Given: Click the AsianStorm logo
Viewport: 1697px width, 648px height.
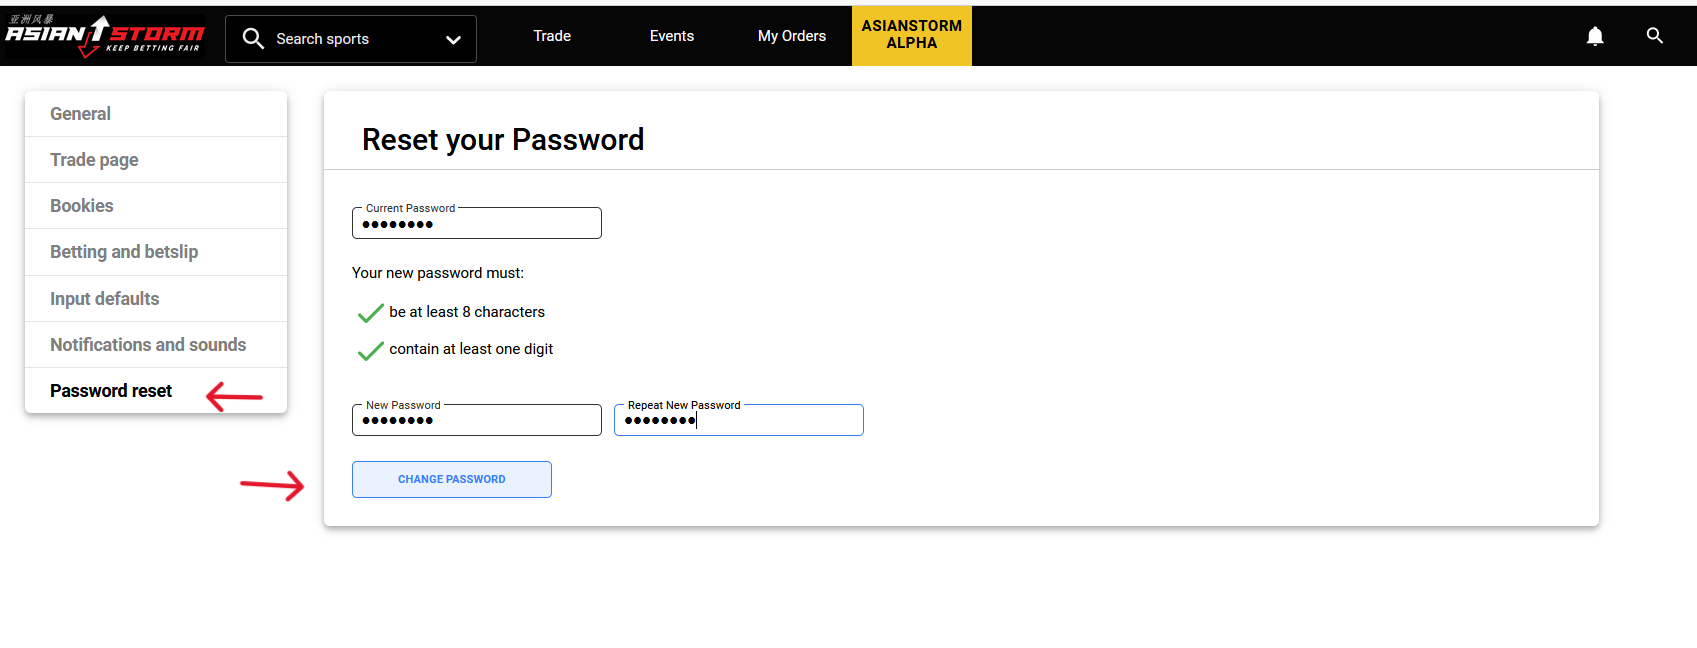Looking at the screenshot, I should pyautogui.click(x=105, y=36).
